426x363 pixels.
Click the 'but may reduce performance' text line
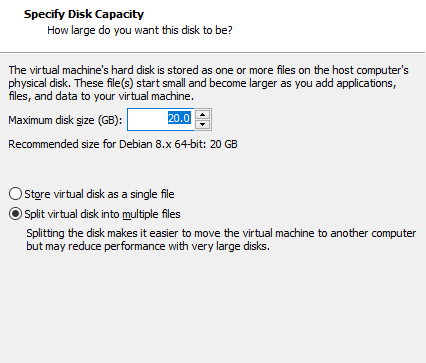pyautogui.click(x=148, y=246)
